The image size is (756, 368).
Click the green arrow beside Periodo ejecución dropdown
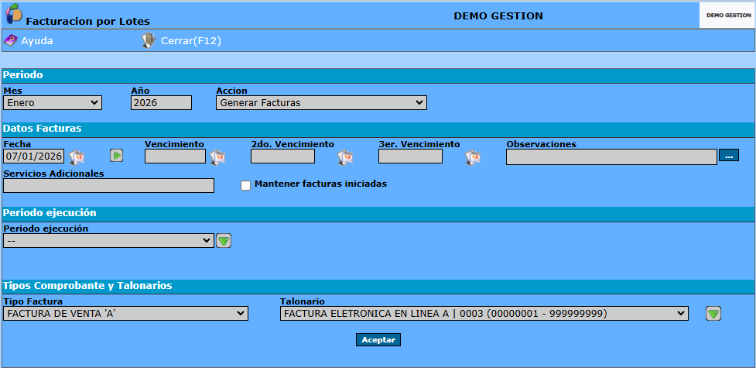click(224, 241)
